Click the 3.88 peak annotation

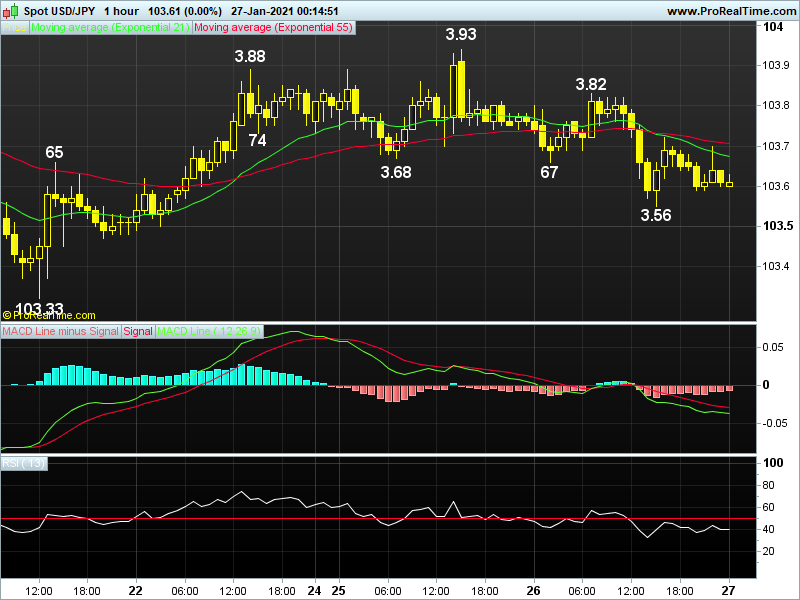coord(250,56)
